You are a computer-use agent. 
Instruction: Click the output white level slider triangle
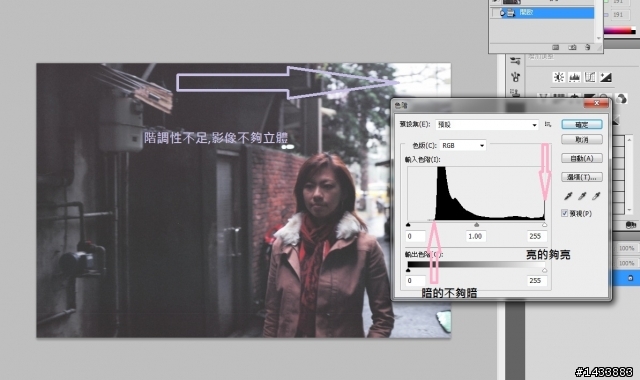pos(544,270)
